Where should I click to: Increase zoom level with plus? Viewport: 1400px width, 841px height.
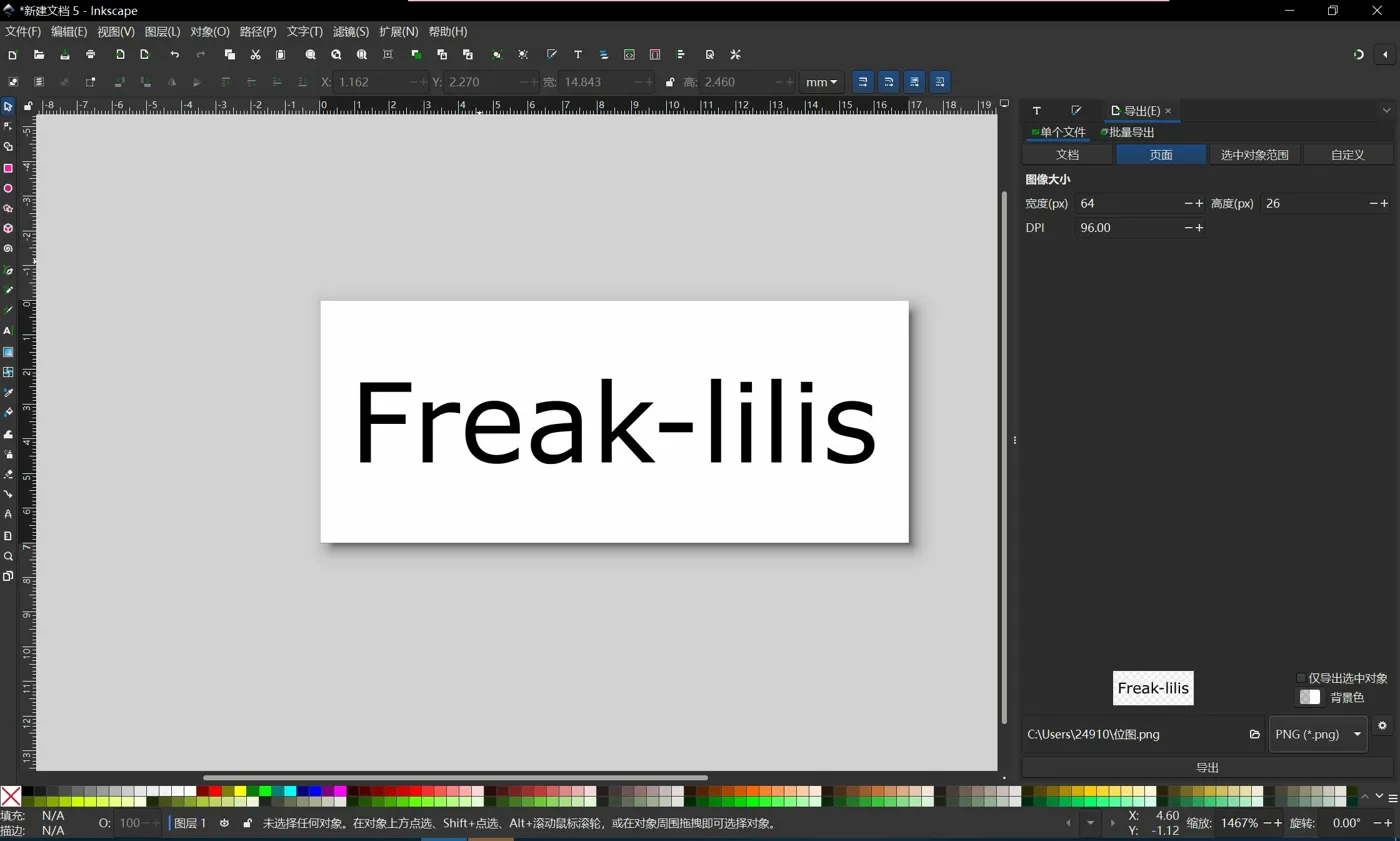point(1278,823)
